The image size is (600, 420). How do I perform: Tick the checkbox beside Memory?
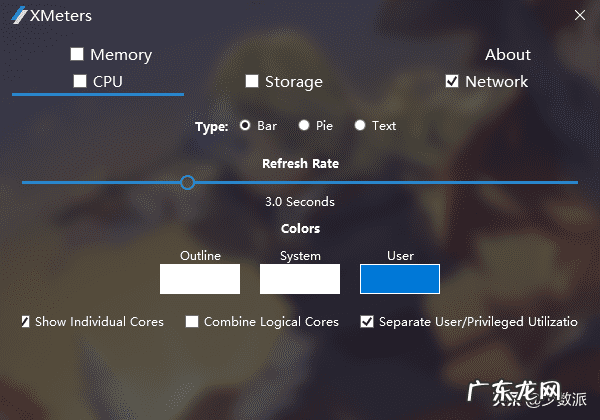[77, 54]
